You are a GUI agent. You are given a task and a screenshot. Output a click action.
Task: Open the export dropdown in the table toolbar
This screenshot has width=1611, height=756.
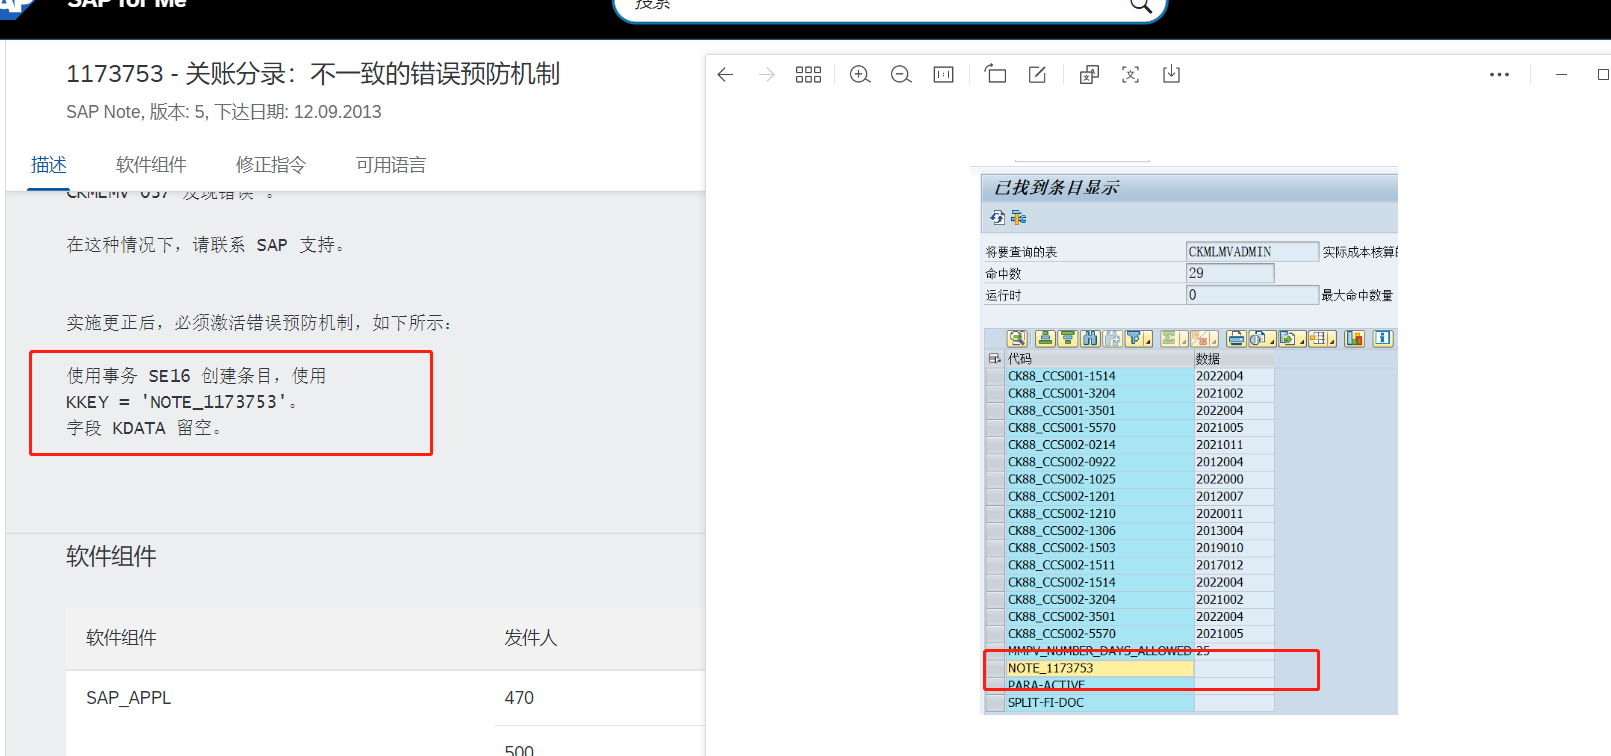click(1293, 339)
